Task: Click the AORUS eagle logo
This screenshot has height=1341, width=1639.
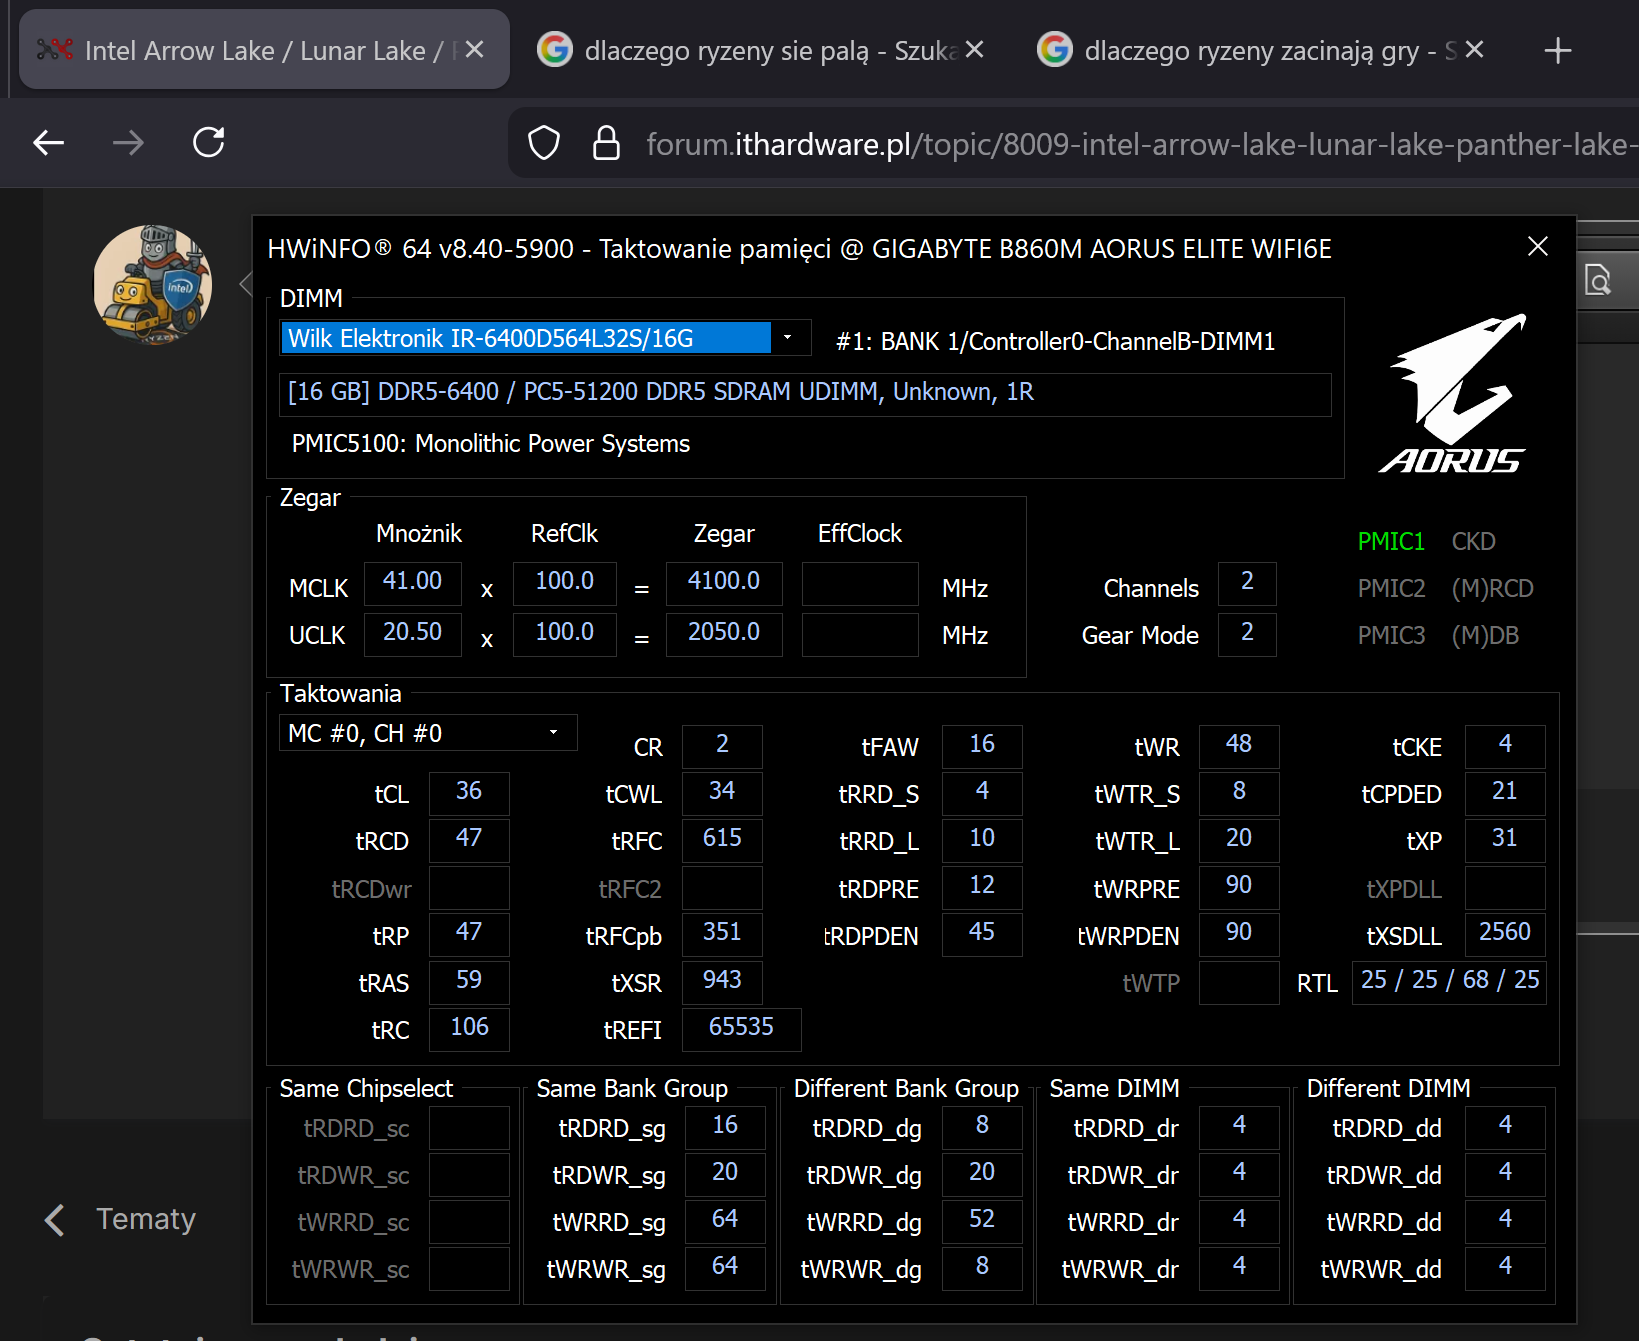Action: 1455,393
